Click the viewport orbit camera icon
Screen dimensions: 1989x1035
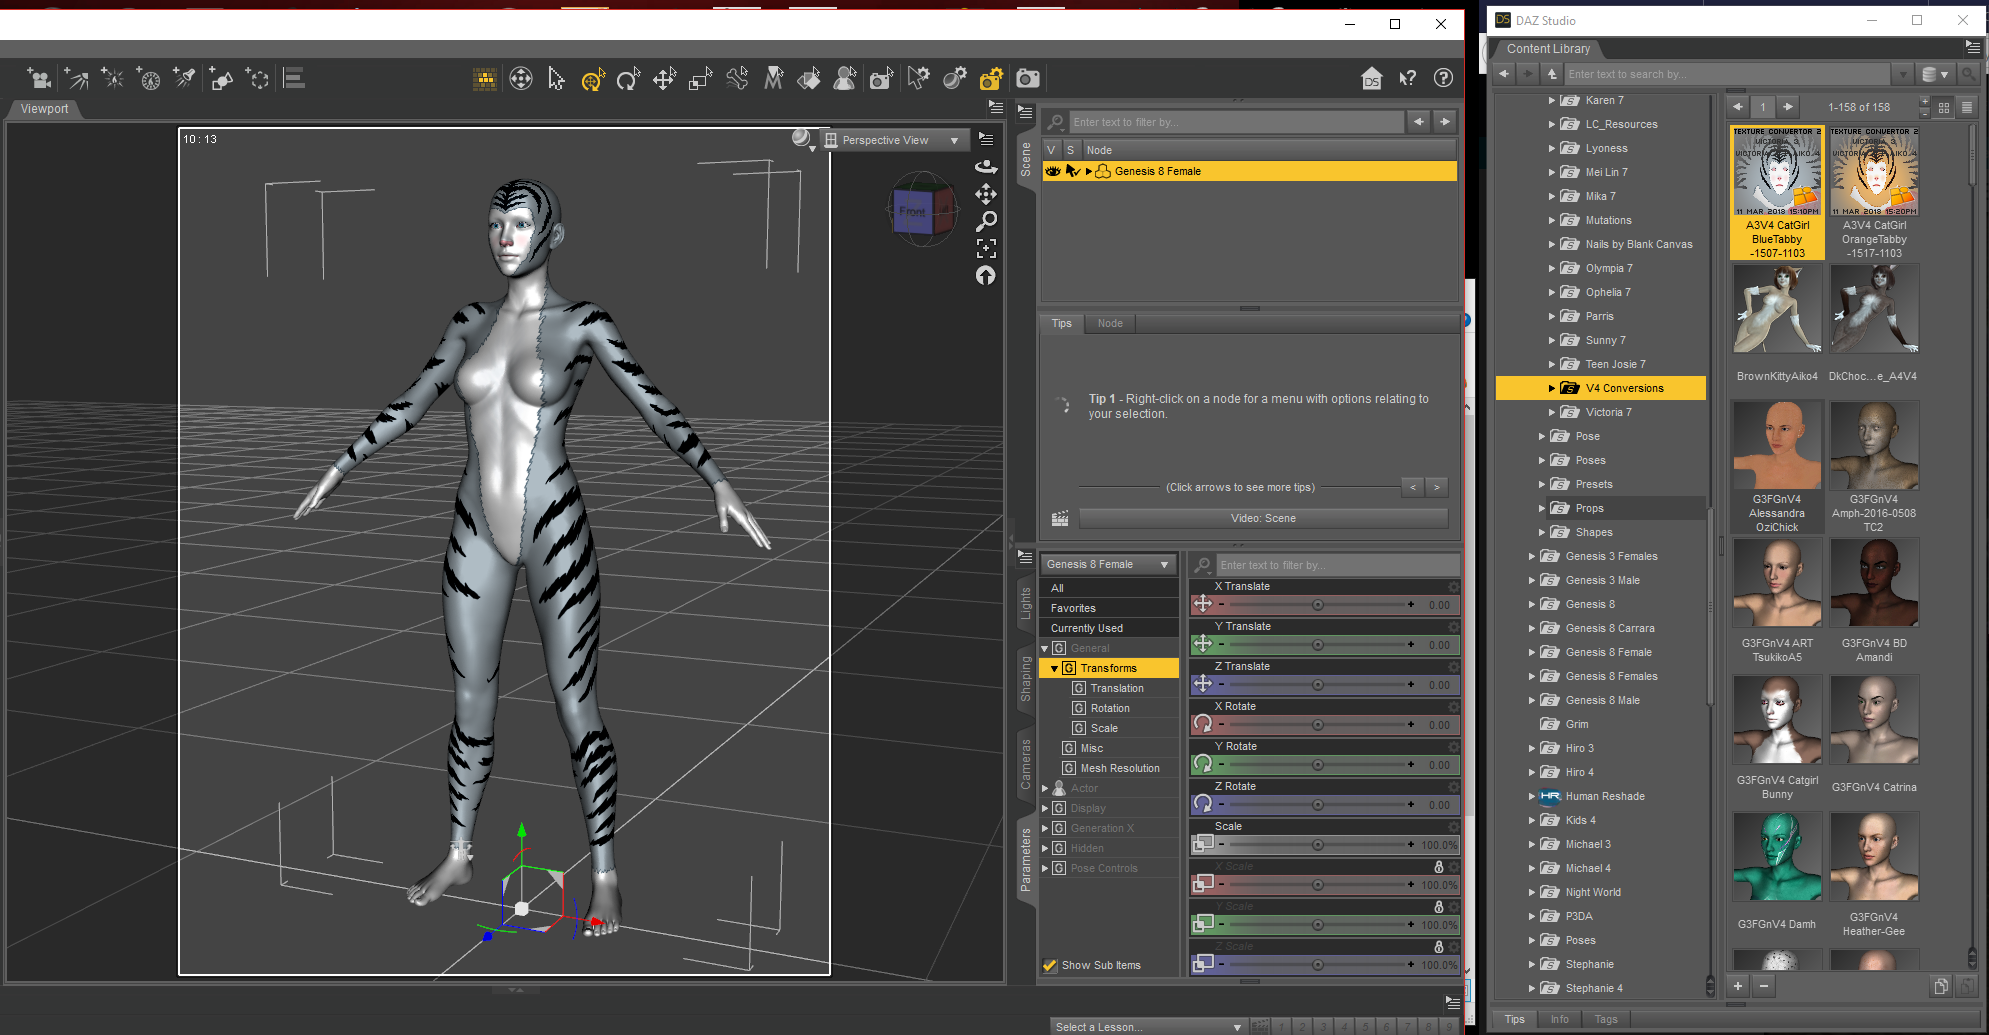pos(986,166)
